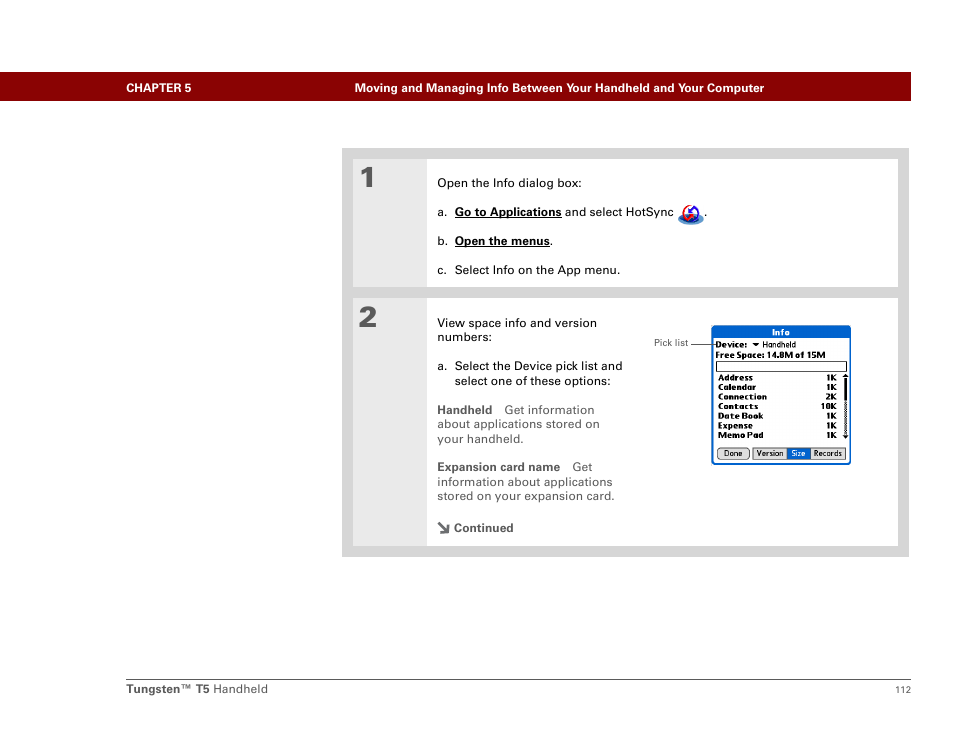Click the HotSync application icon
The height and width of the screenshot is (738, 954).
[x=691, y=214]
